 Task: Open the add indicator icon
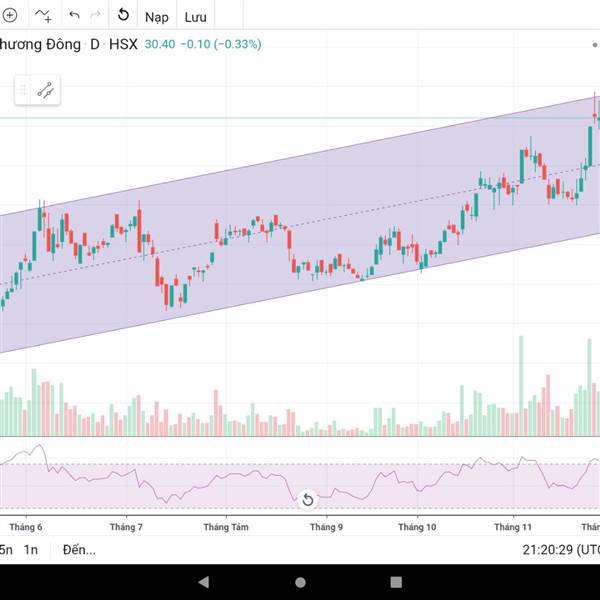(43, 15)
